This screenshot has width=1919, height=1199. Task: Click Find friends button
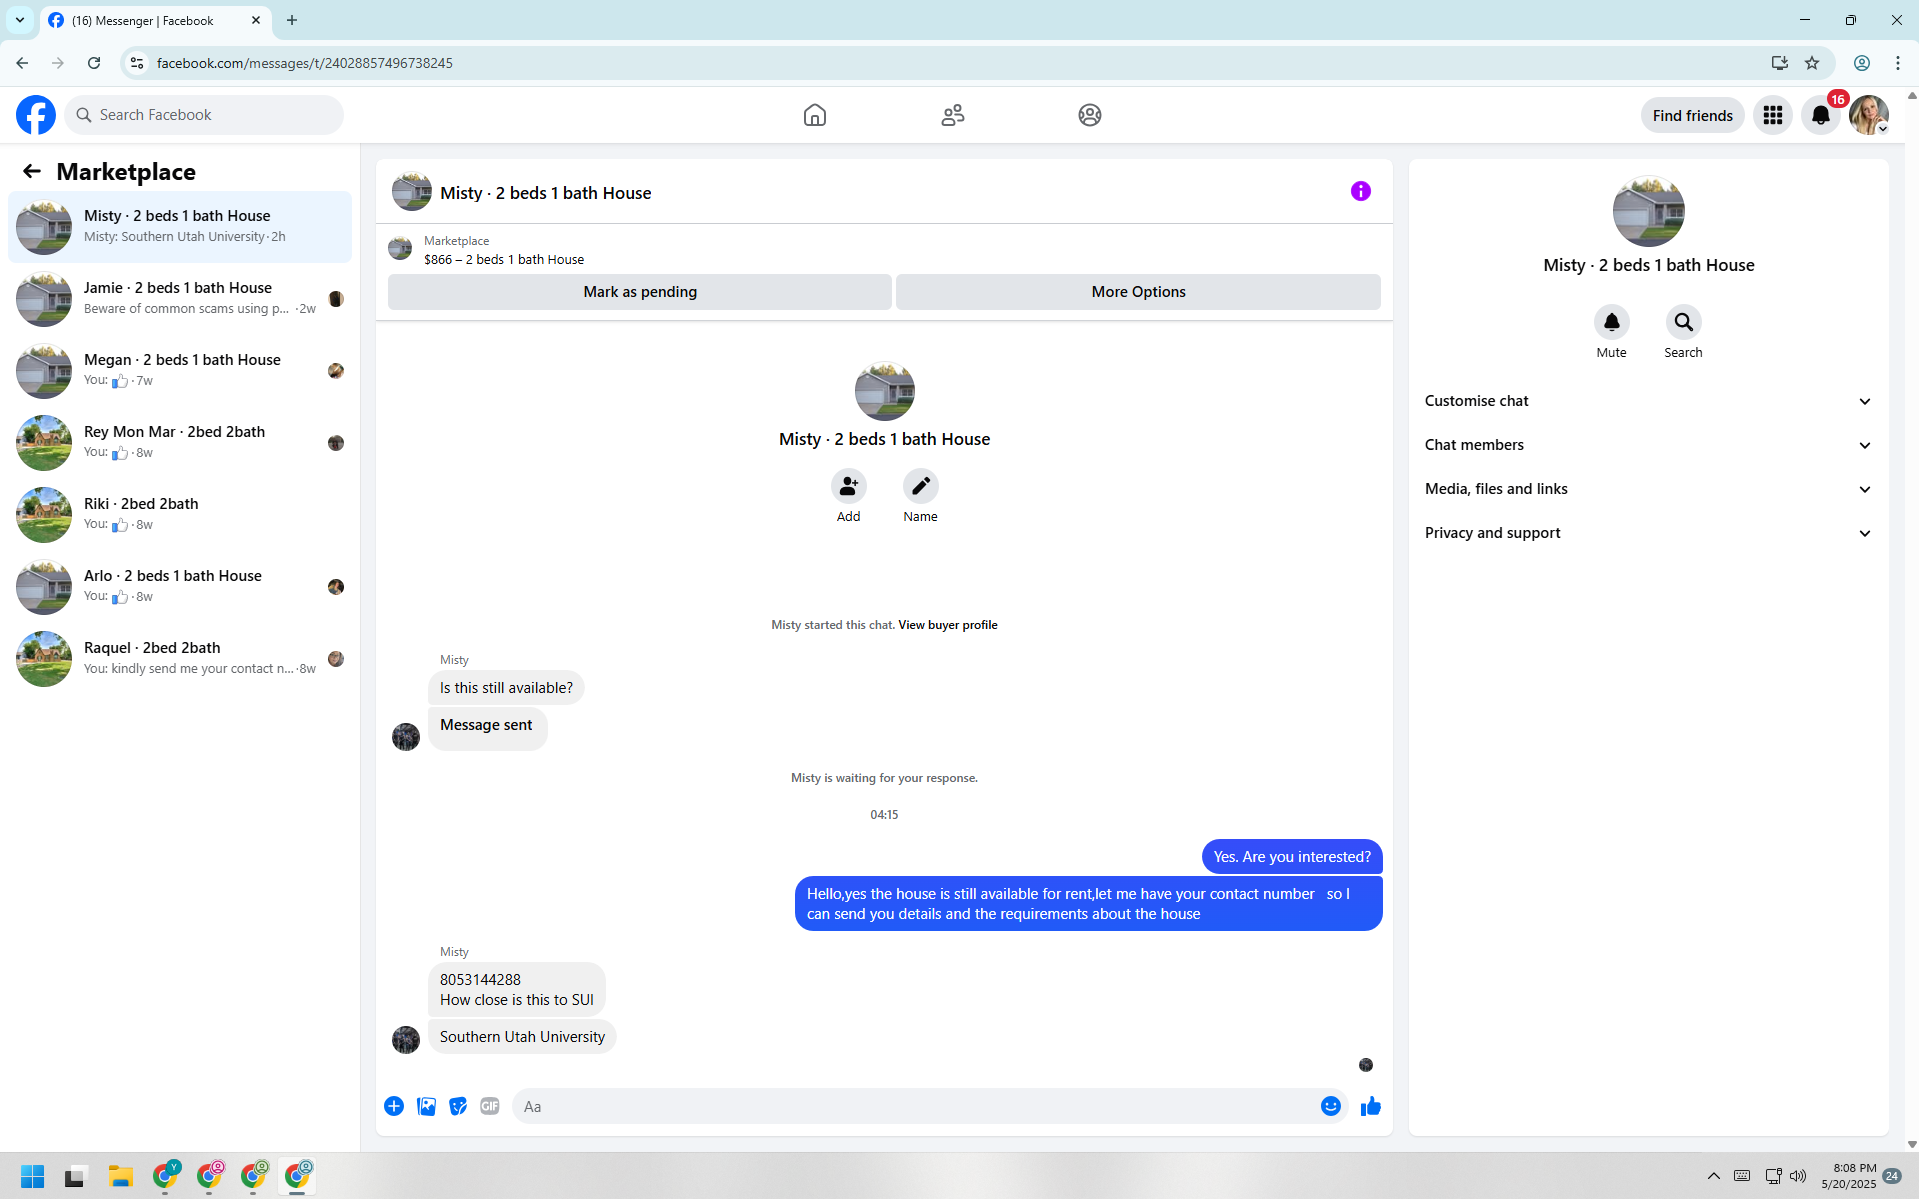click(x=1692, y=115)
